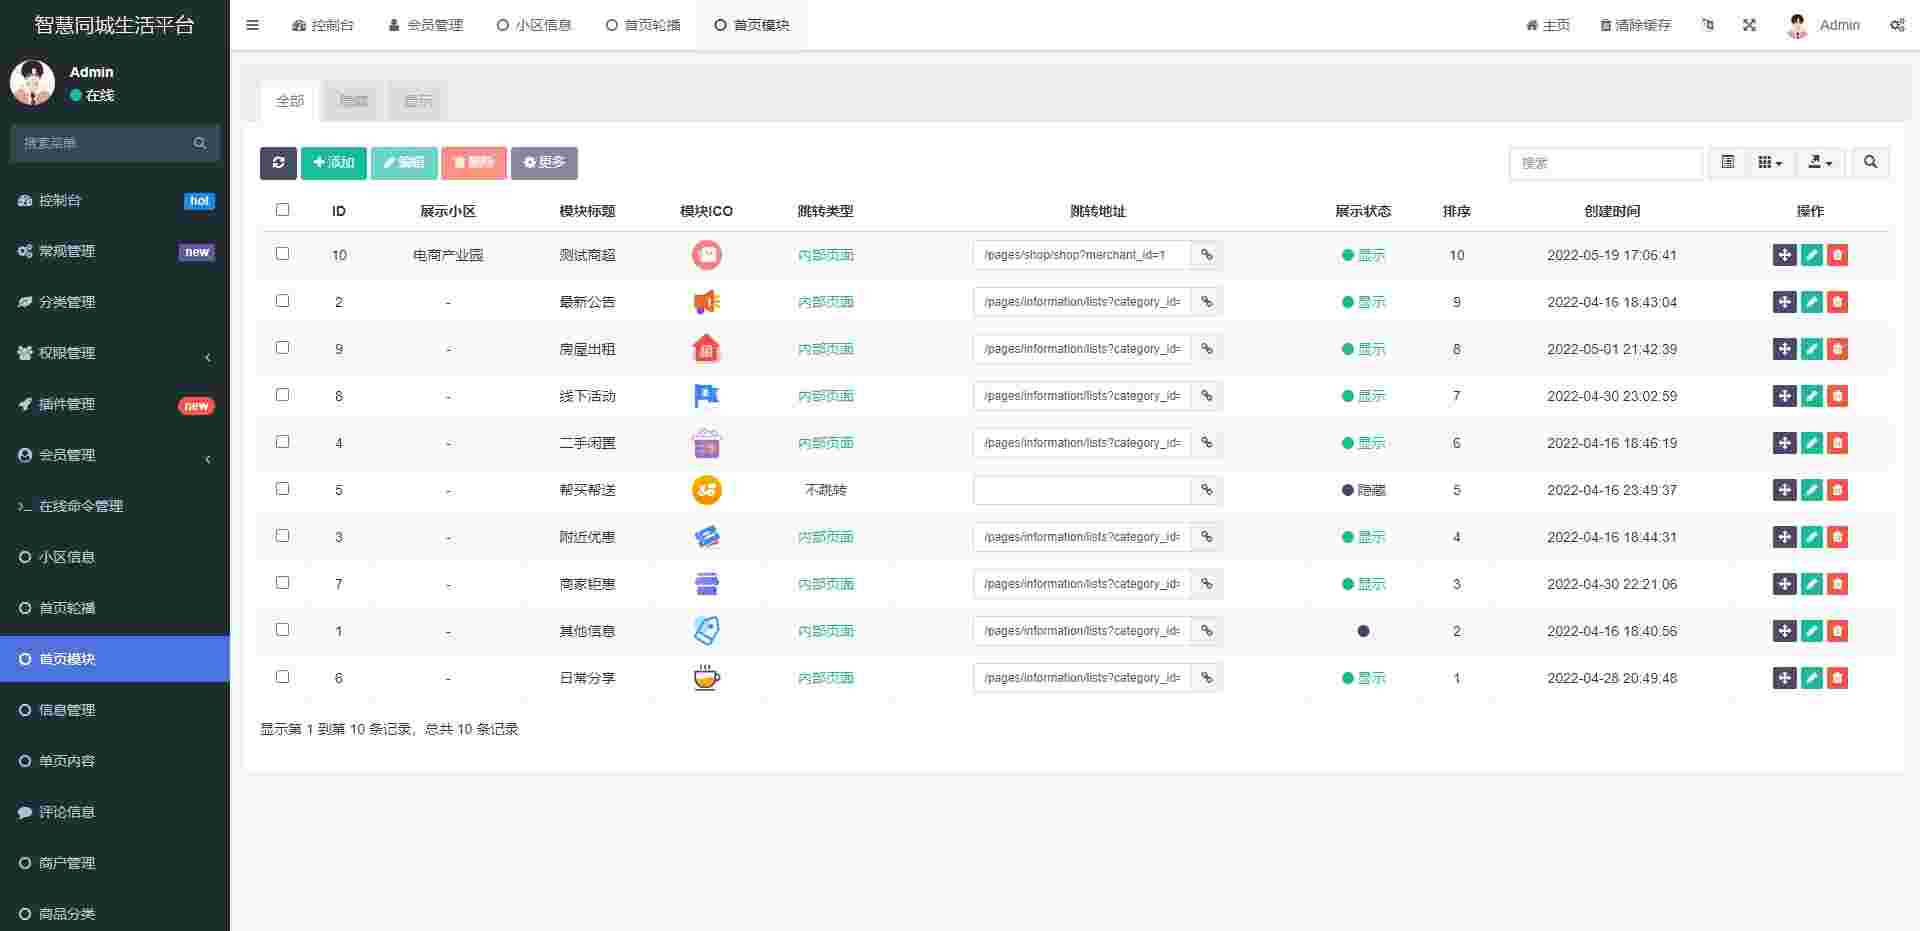Screen dimensions: 1920x931
Task: Open the columns grid dropdown
Action: pos(1770,163)
